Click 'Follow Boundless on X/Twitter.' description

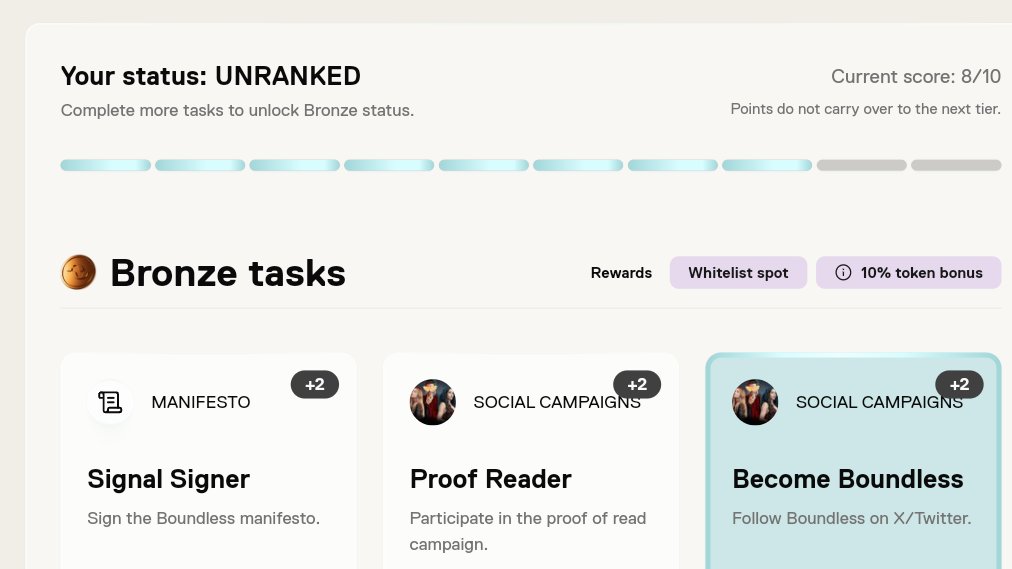[x=851, y=518]
